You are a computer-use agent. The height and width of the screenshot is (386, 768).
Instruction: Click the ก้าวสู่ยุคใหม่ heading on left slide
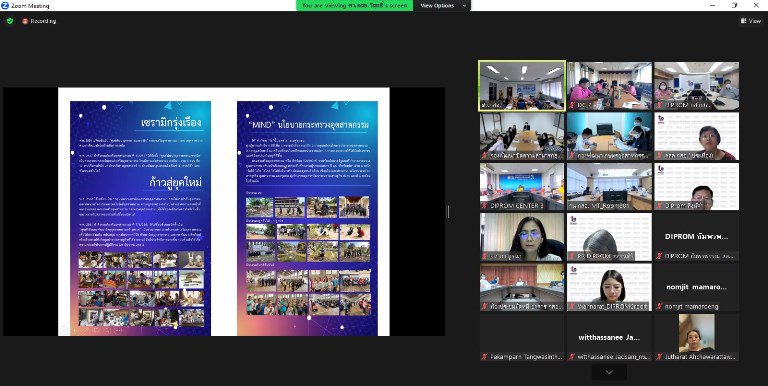pos(176,183)
